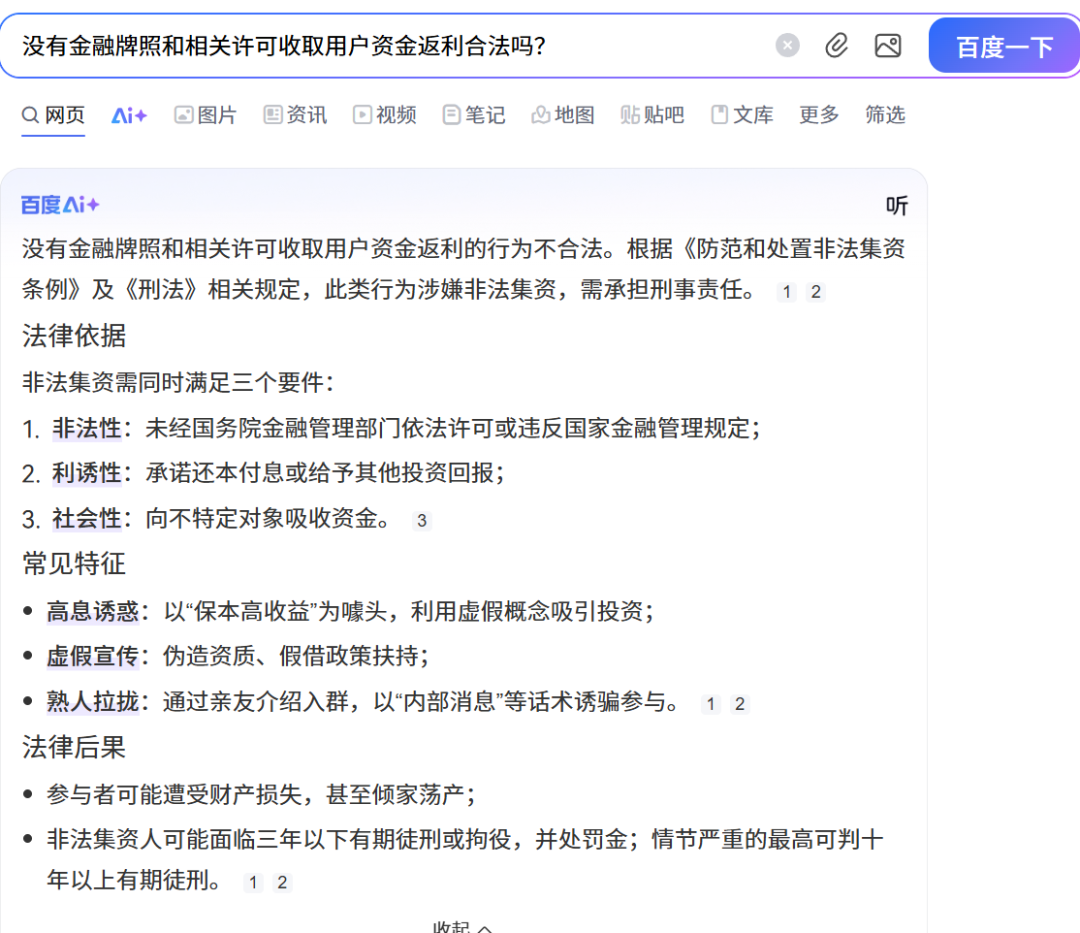Switch to the 地图 tab
1080x933 pixels.
click(x=563, y=115)
